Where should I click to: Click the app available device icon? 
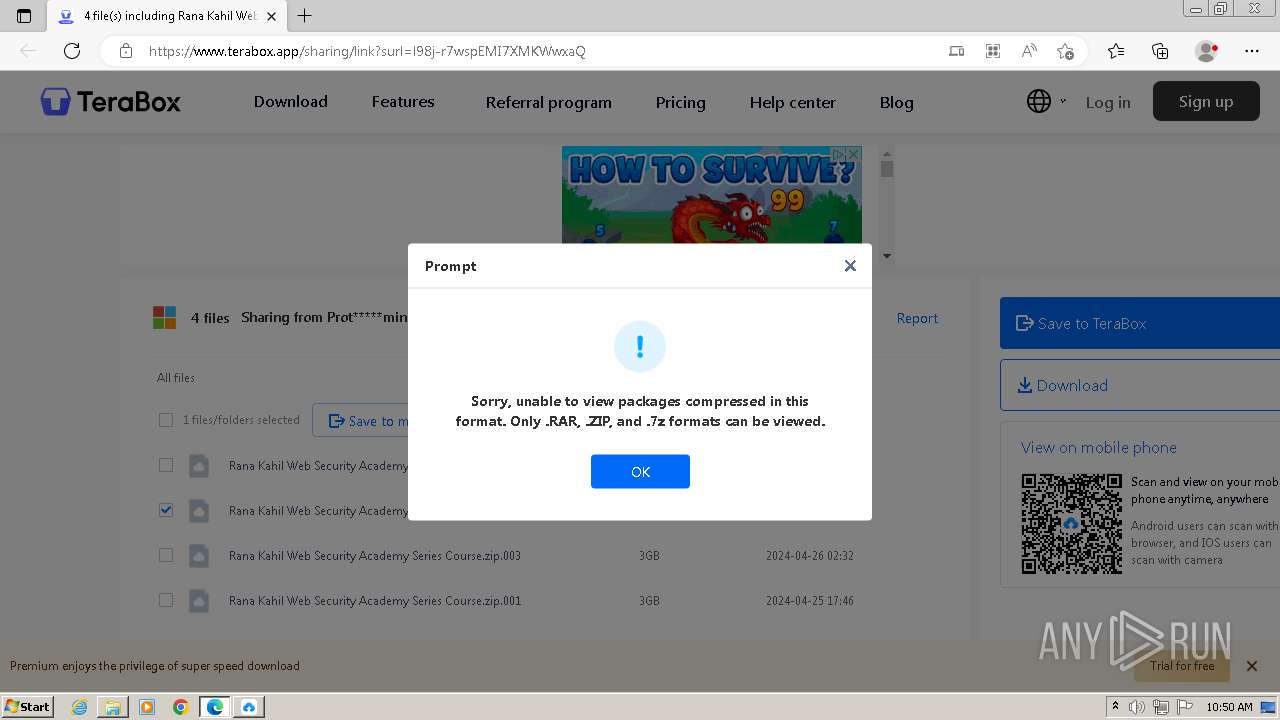(x=957, y=51)
